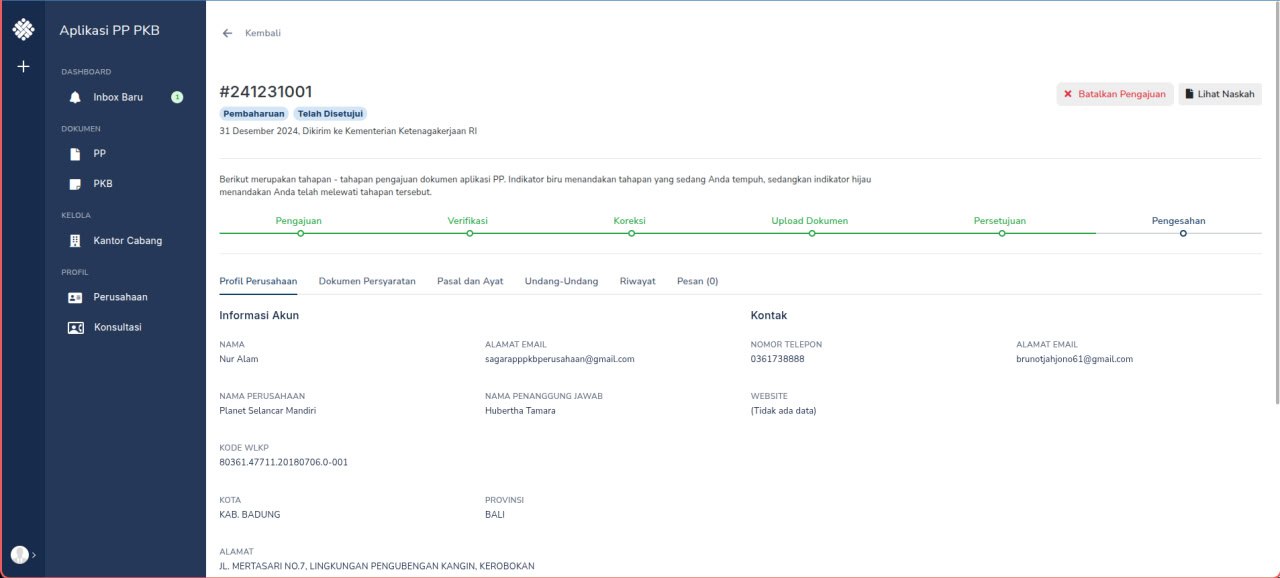Click the province value BALI
Viewport: 1280px width, 578px height.
(494, 515)
